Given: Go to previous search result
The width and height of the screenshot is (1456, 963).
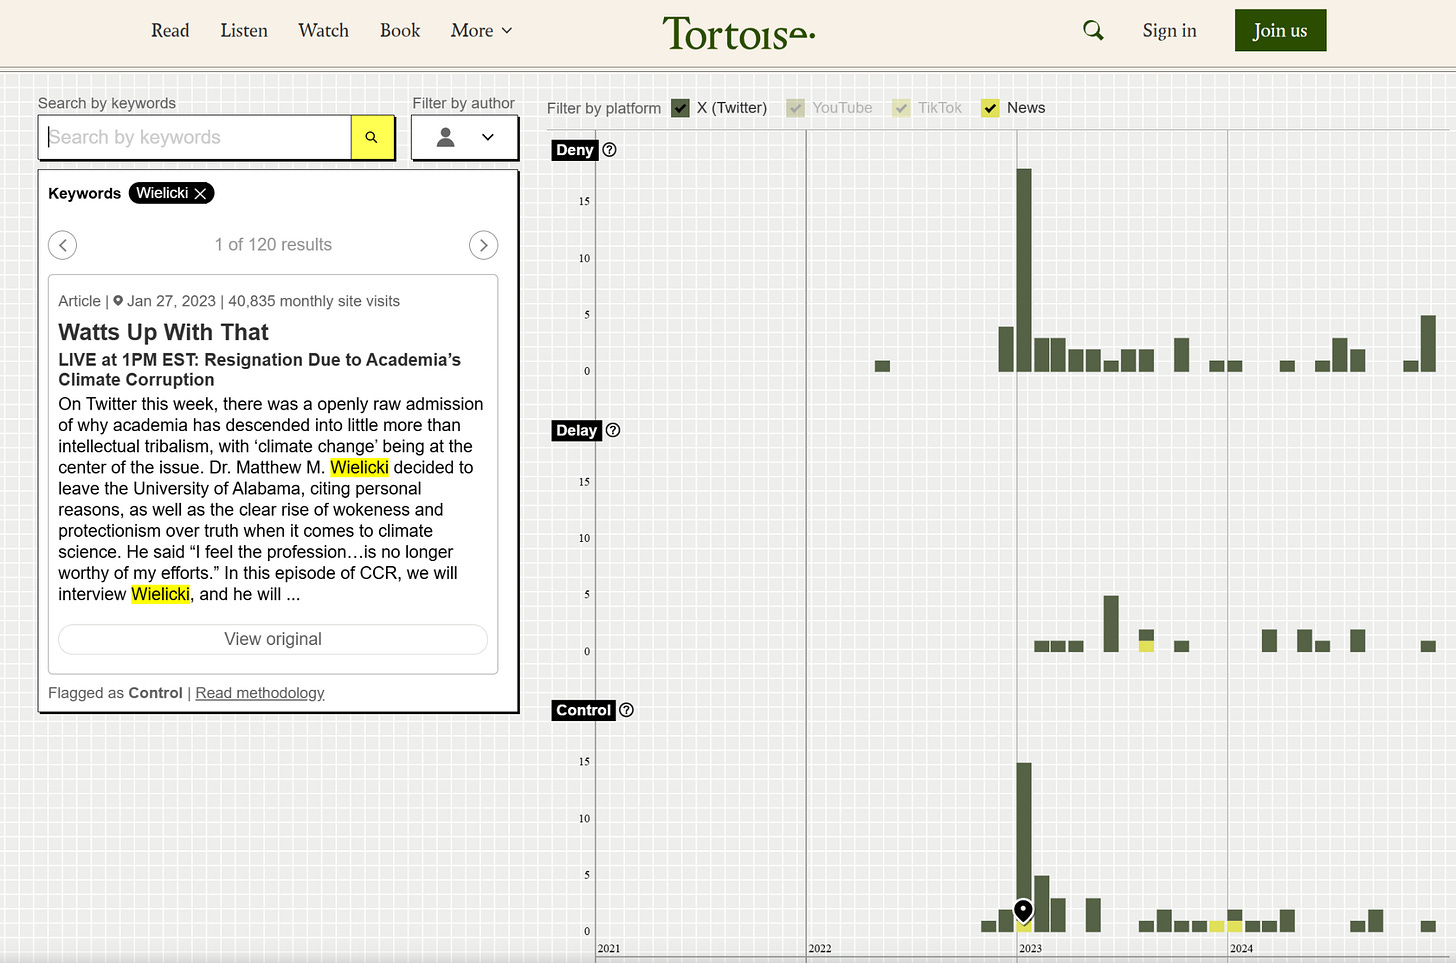Looking at the screenshot, I should click(62, 245).
